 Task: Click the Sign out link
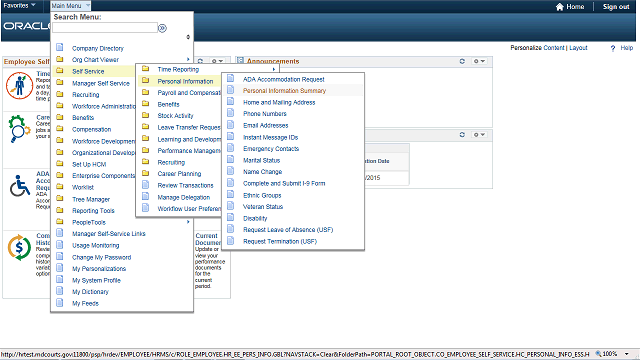[616, 7]
